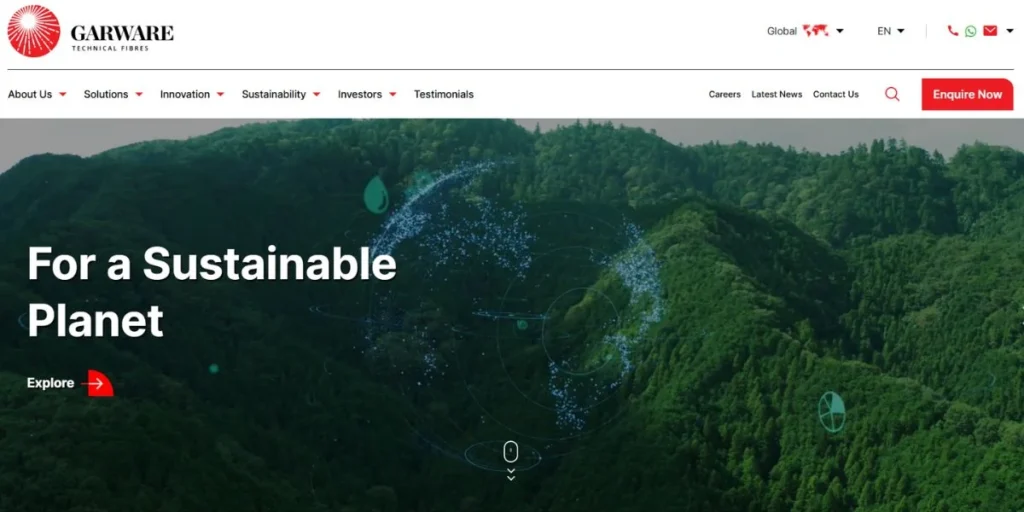1024x512 pixels.
Task: Open the green WhatsApp icon
Action: [x=970, y=31]
